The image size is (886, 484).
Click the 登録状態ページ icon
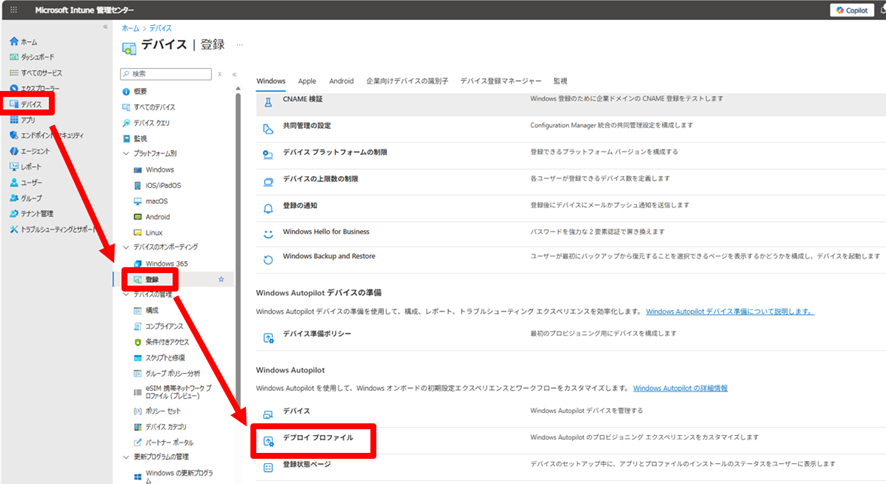(x=267, y=467)
